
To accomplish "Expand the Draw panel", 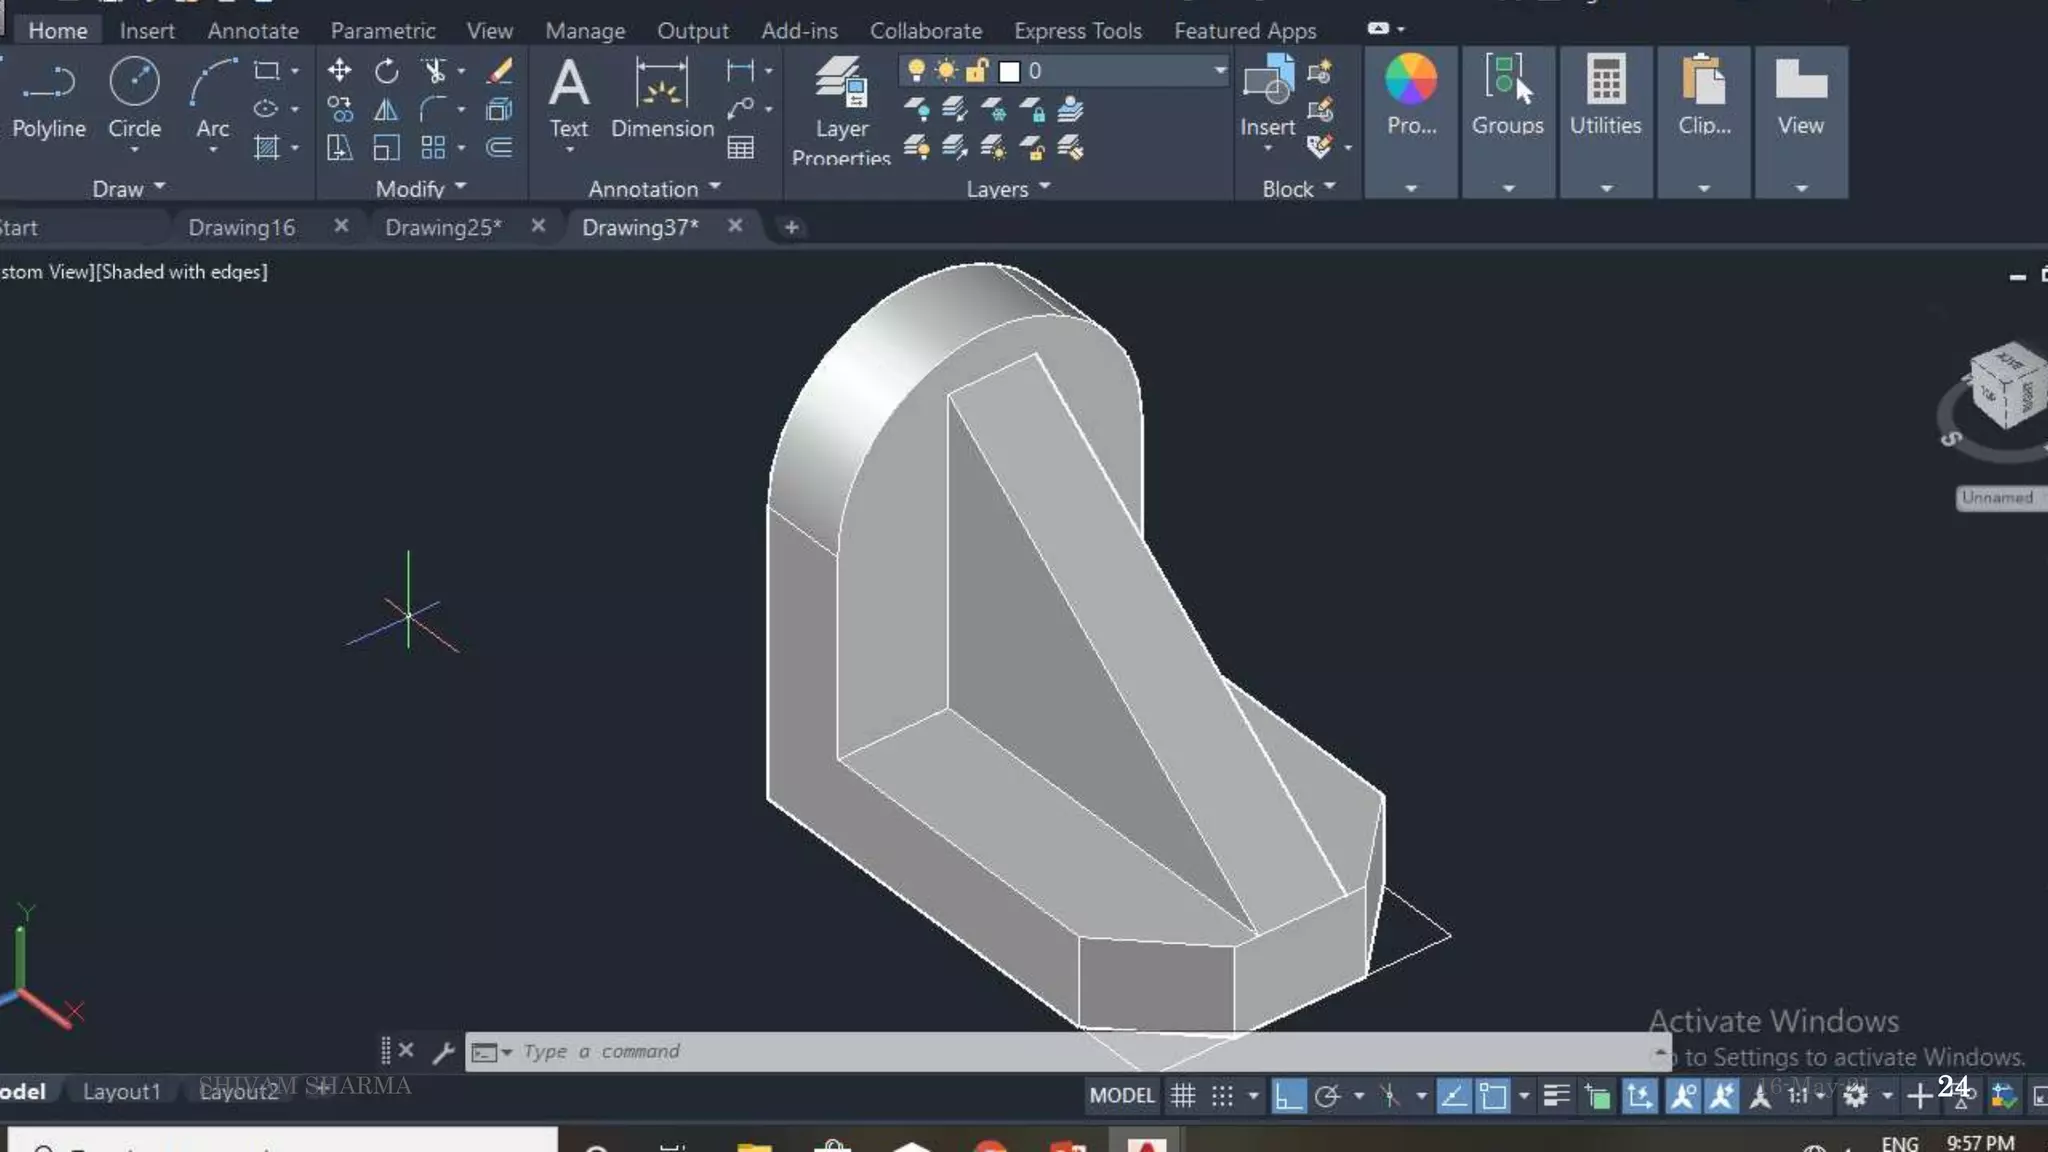I will pyautogui.click(x=128, y=188).
